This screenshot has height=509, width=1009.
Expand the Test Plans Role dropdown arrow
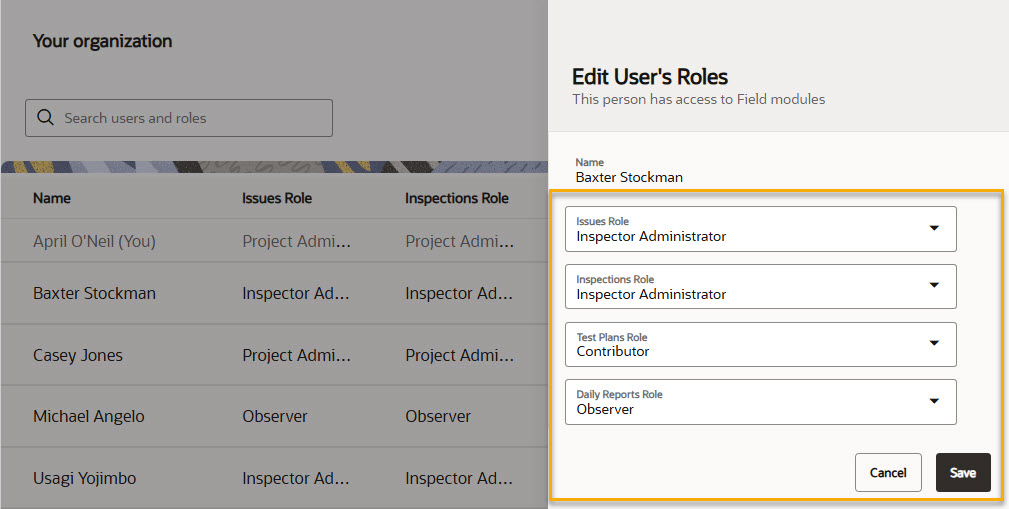934,344
